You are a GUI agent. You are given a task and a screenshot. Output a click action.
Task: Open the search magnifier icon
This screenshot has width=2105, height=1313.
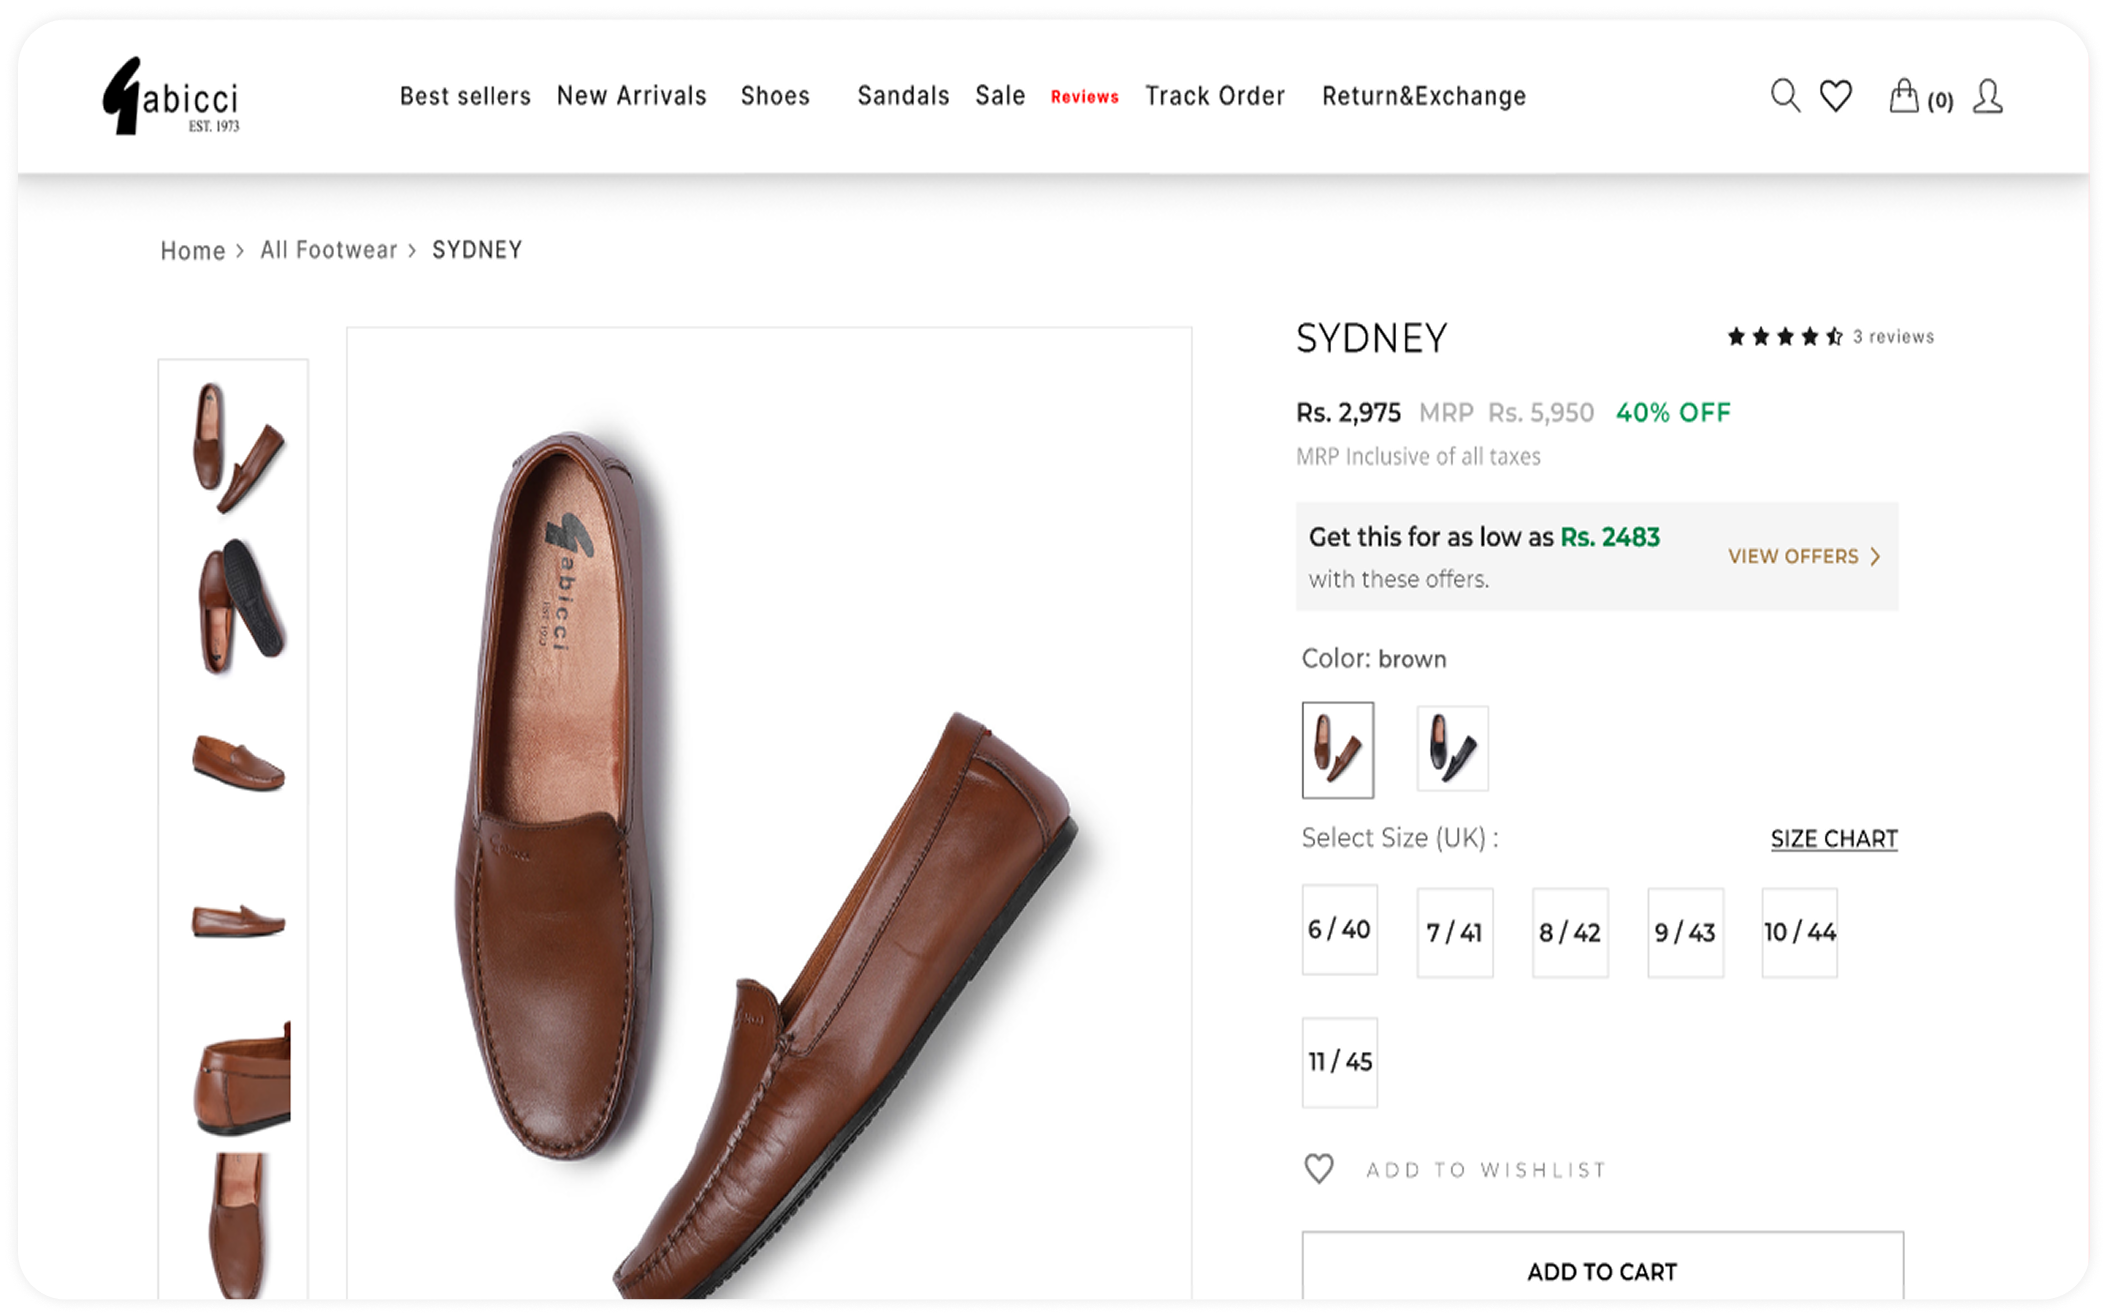coord(1785,96)
